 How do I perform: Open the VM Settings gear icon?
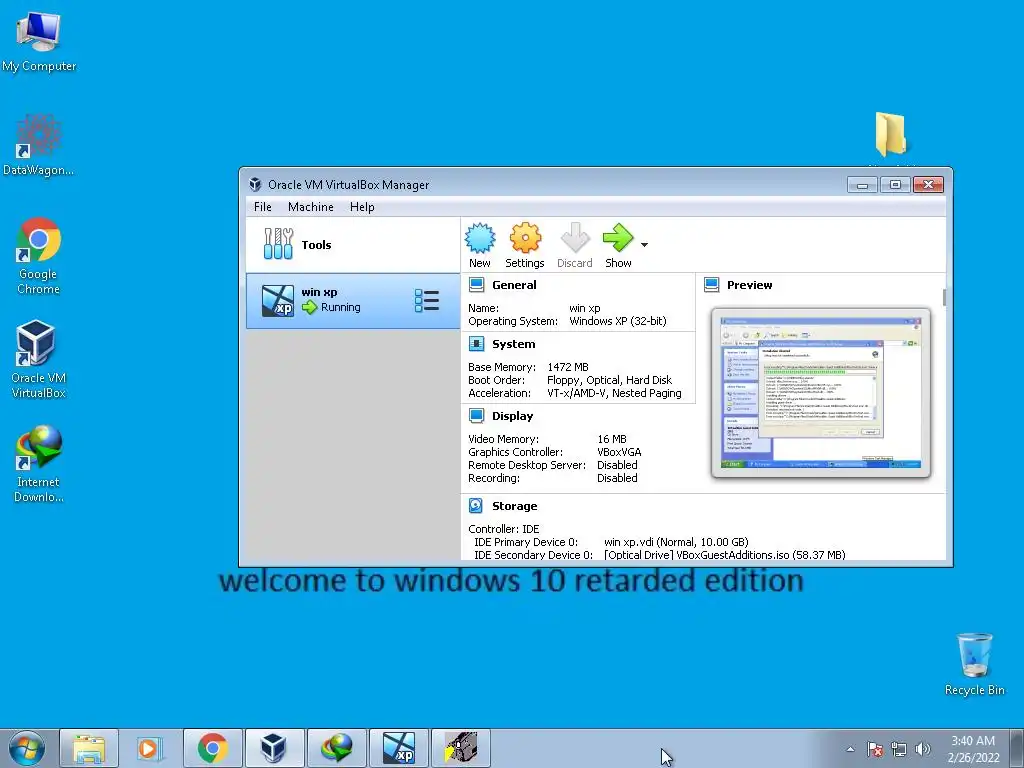[x=525, y=238]
